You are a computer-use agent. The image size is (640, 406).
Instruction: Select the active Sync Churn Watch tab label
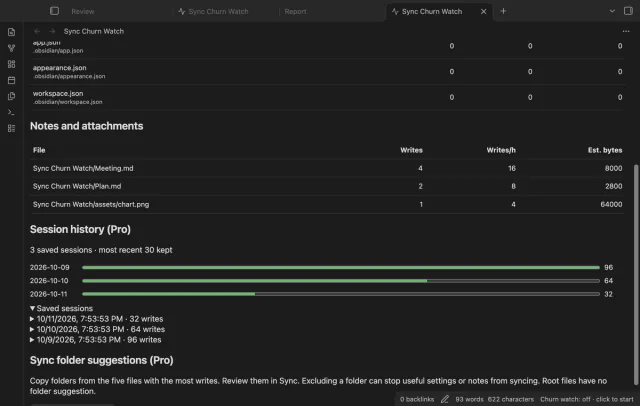[x=432, y=11]
